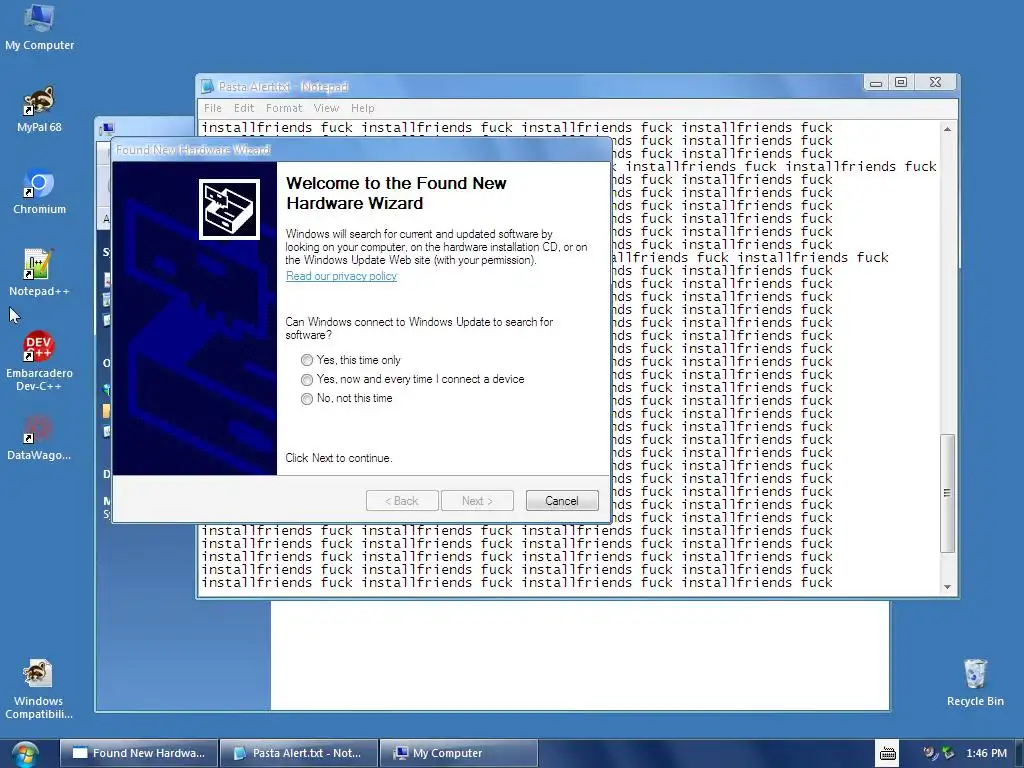Viewport: 1024px width, 768px height.
Task: Click the hardware wizard graphic icon
Action: [x=229, y=210]
